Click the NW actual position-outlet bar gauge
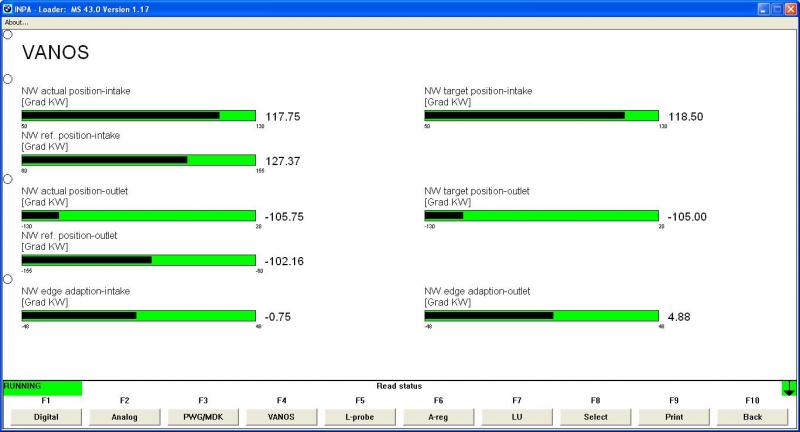800x432 pixels. (x=139, y=216)
